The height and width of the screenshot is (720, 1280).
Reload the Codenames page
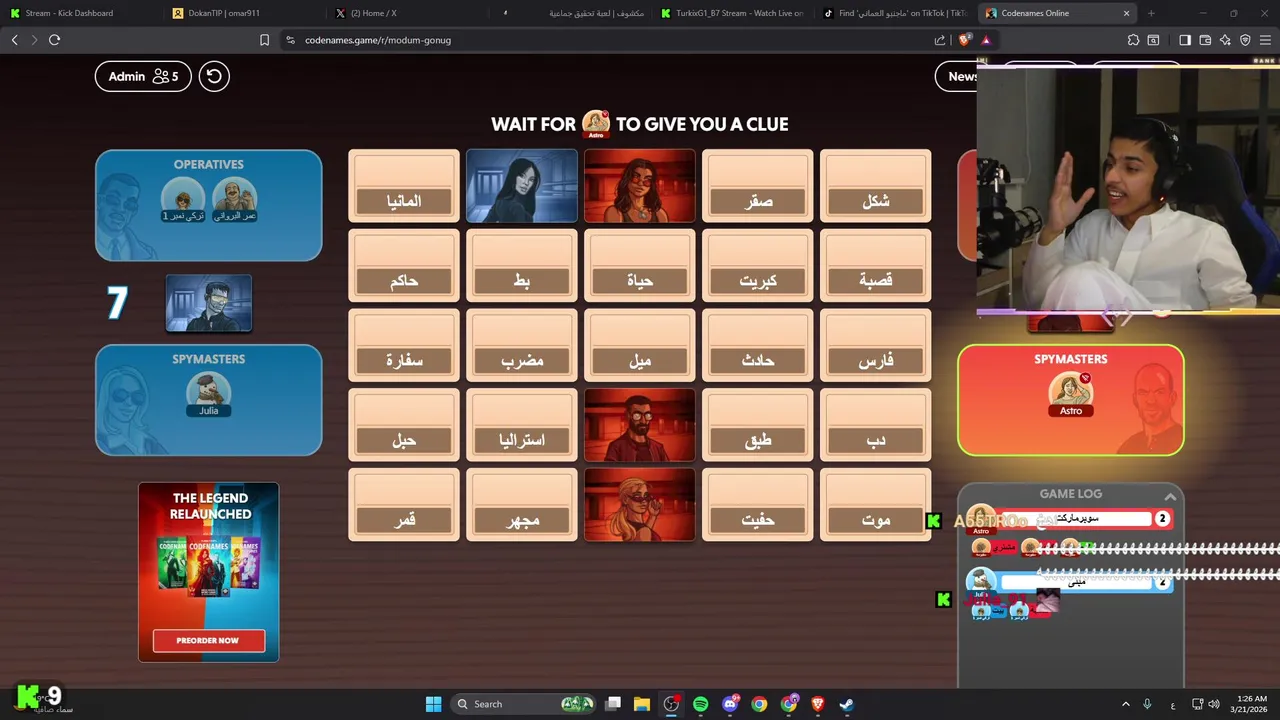pyautogui.click(x=55, y=40)
